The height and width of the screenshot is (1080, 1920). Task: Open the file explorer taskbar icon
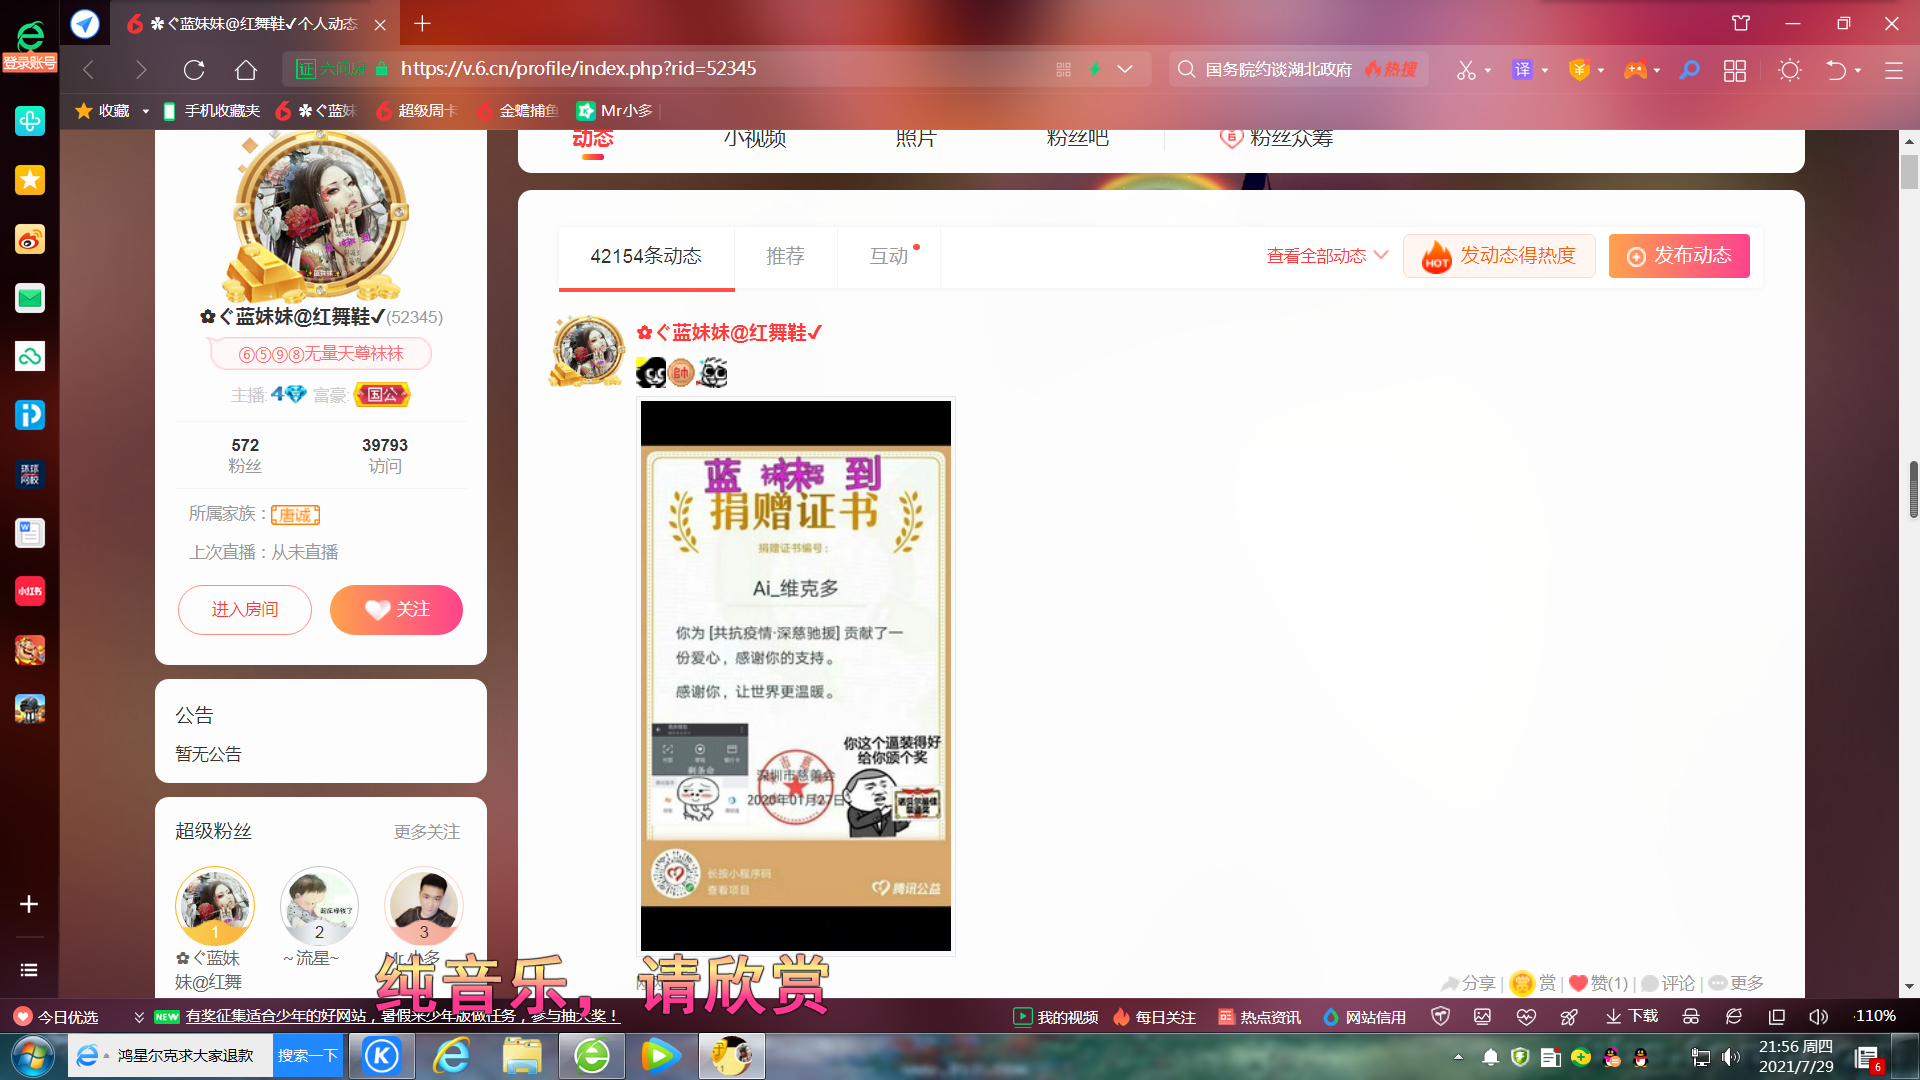click(x=522, y=1056)
